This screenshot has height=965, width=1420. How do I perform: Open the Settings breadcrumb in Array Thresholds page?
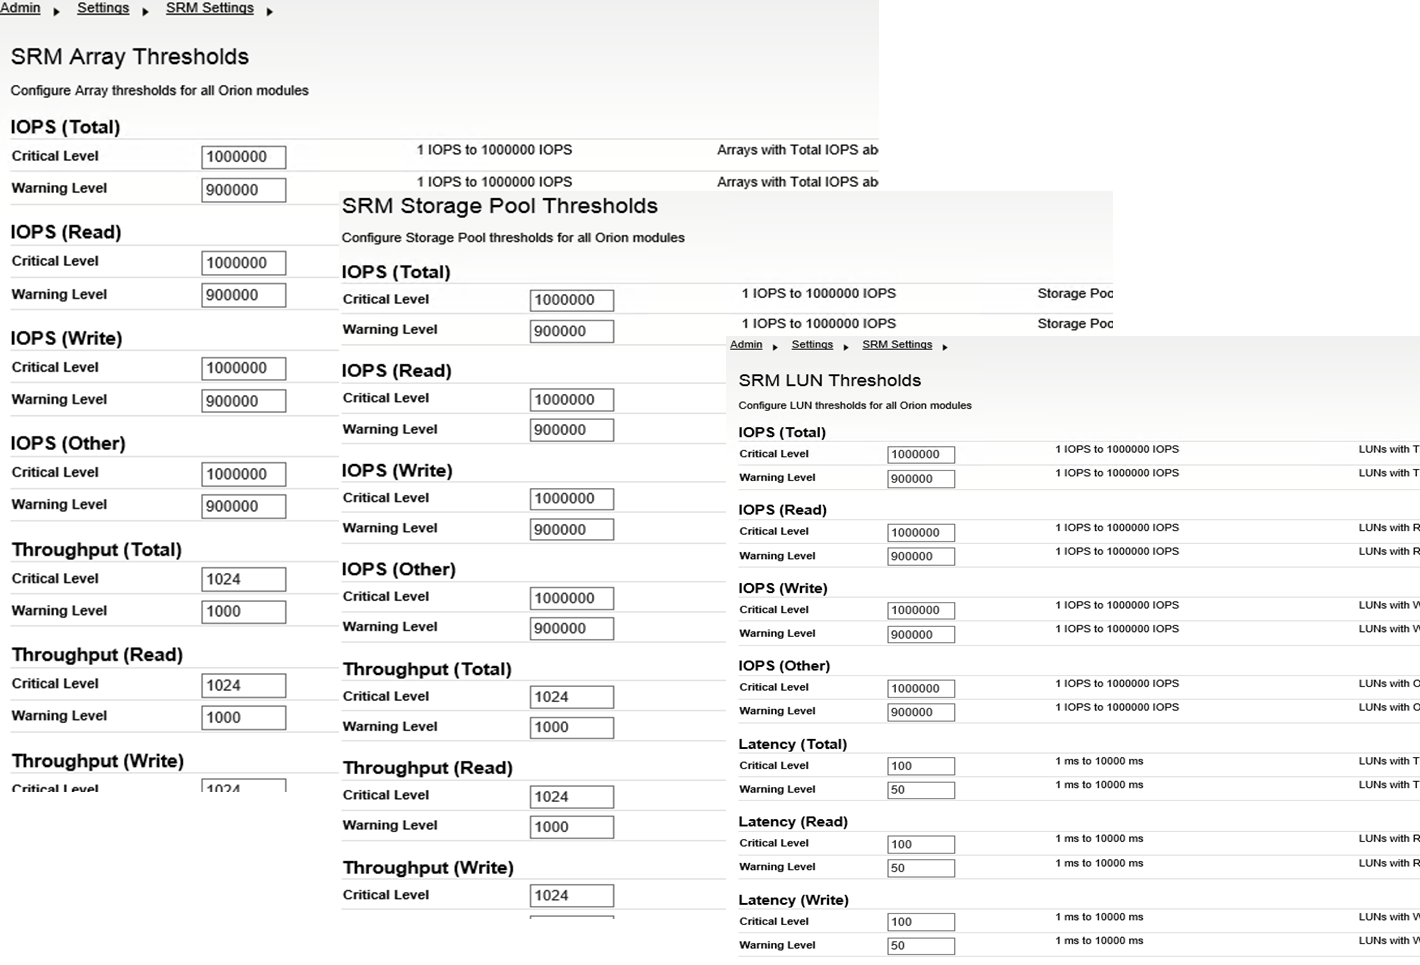[103, 8]
